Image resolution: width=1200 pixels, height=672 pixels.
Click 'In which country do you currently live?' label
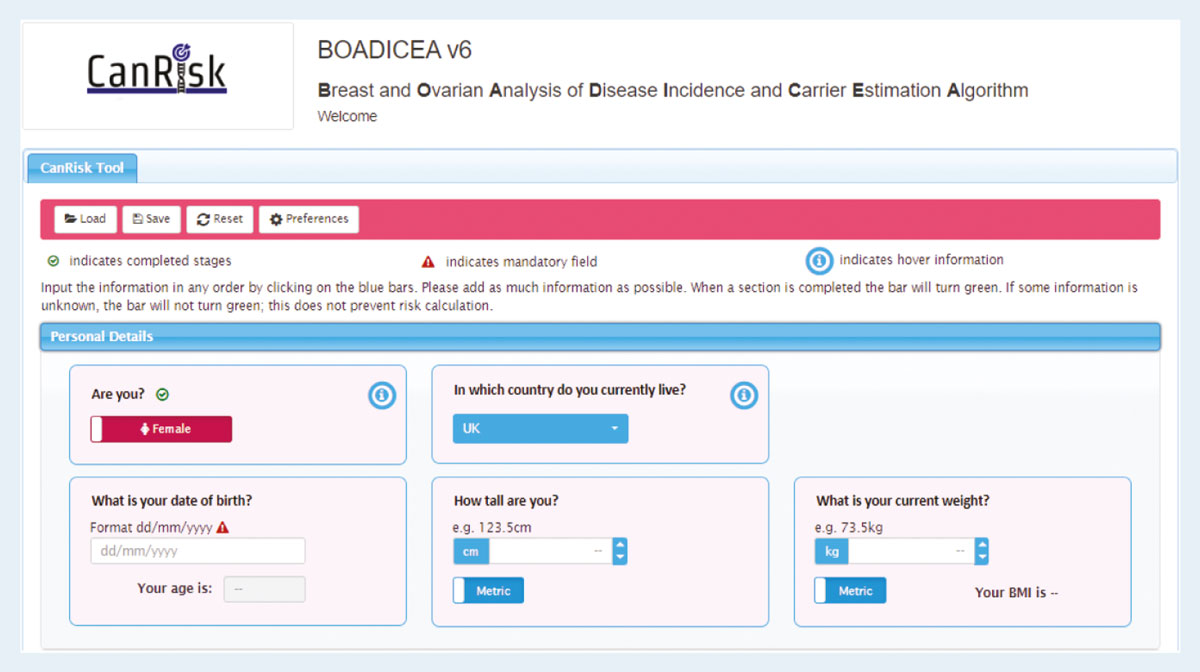tap(570, 390)
